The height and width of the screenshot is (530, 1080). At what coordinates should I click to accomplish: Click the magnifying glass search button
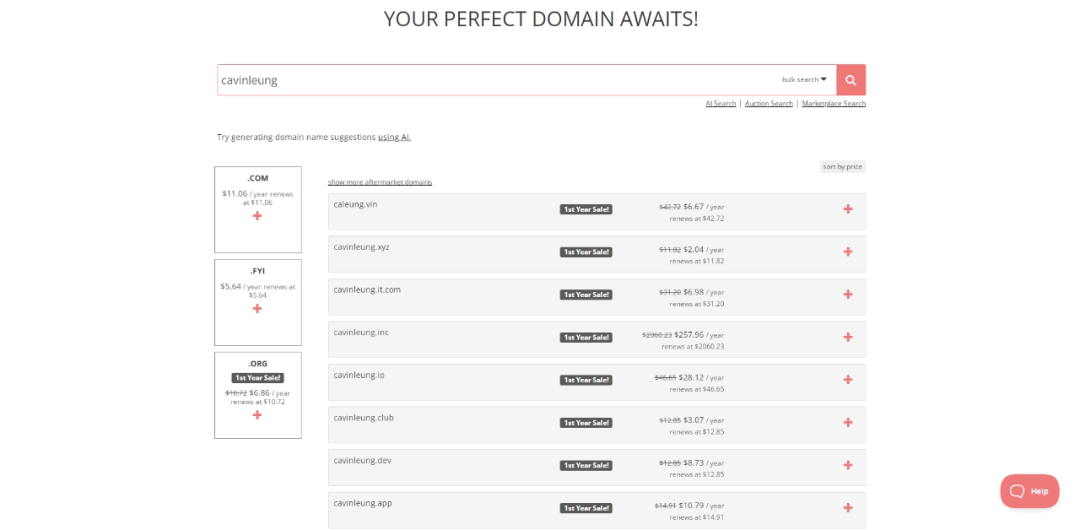(850, 80)
